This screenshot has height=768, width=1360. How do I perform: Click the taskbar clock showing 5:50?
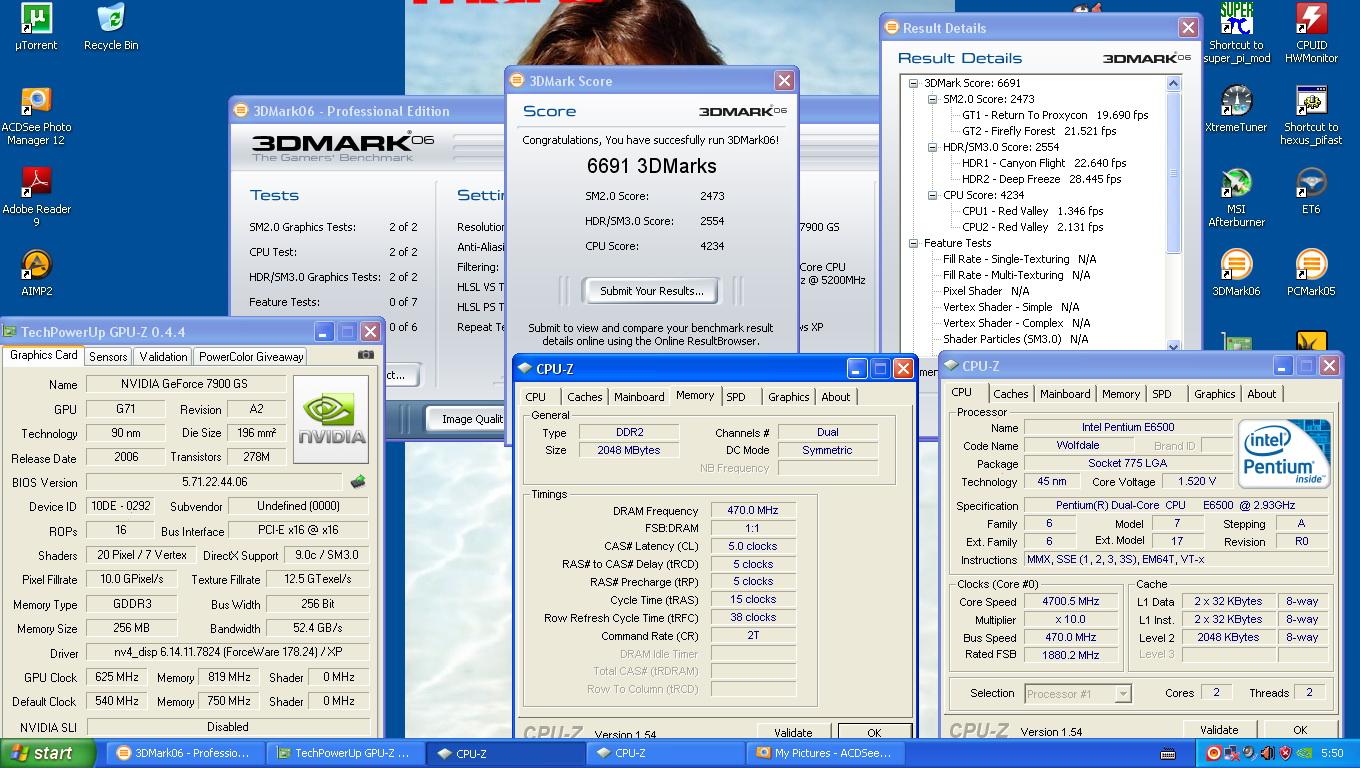pos(1333,754)
